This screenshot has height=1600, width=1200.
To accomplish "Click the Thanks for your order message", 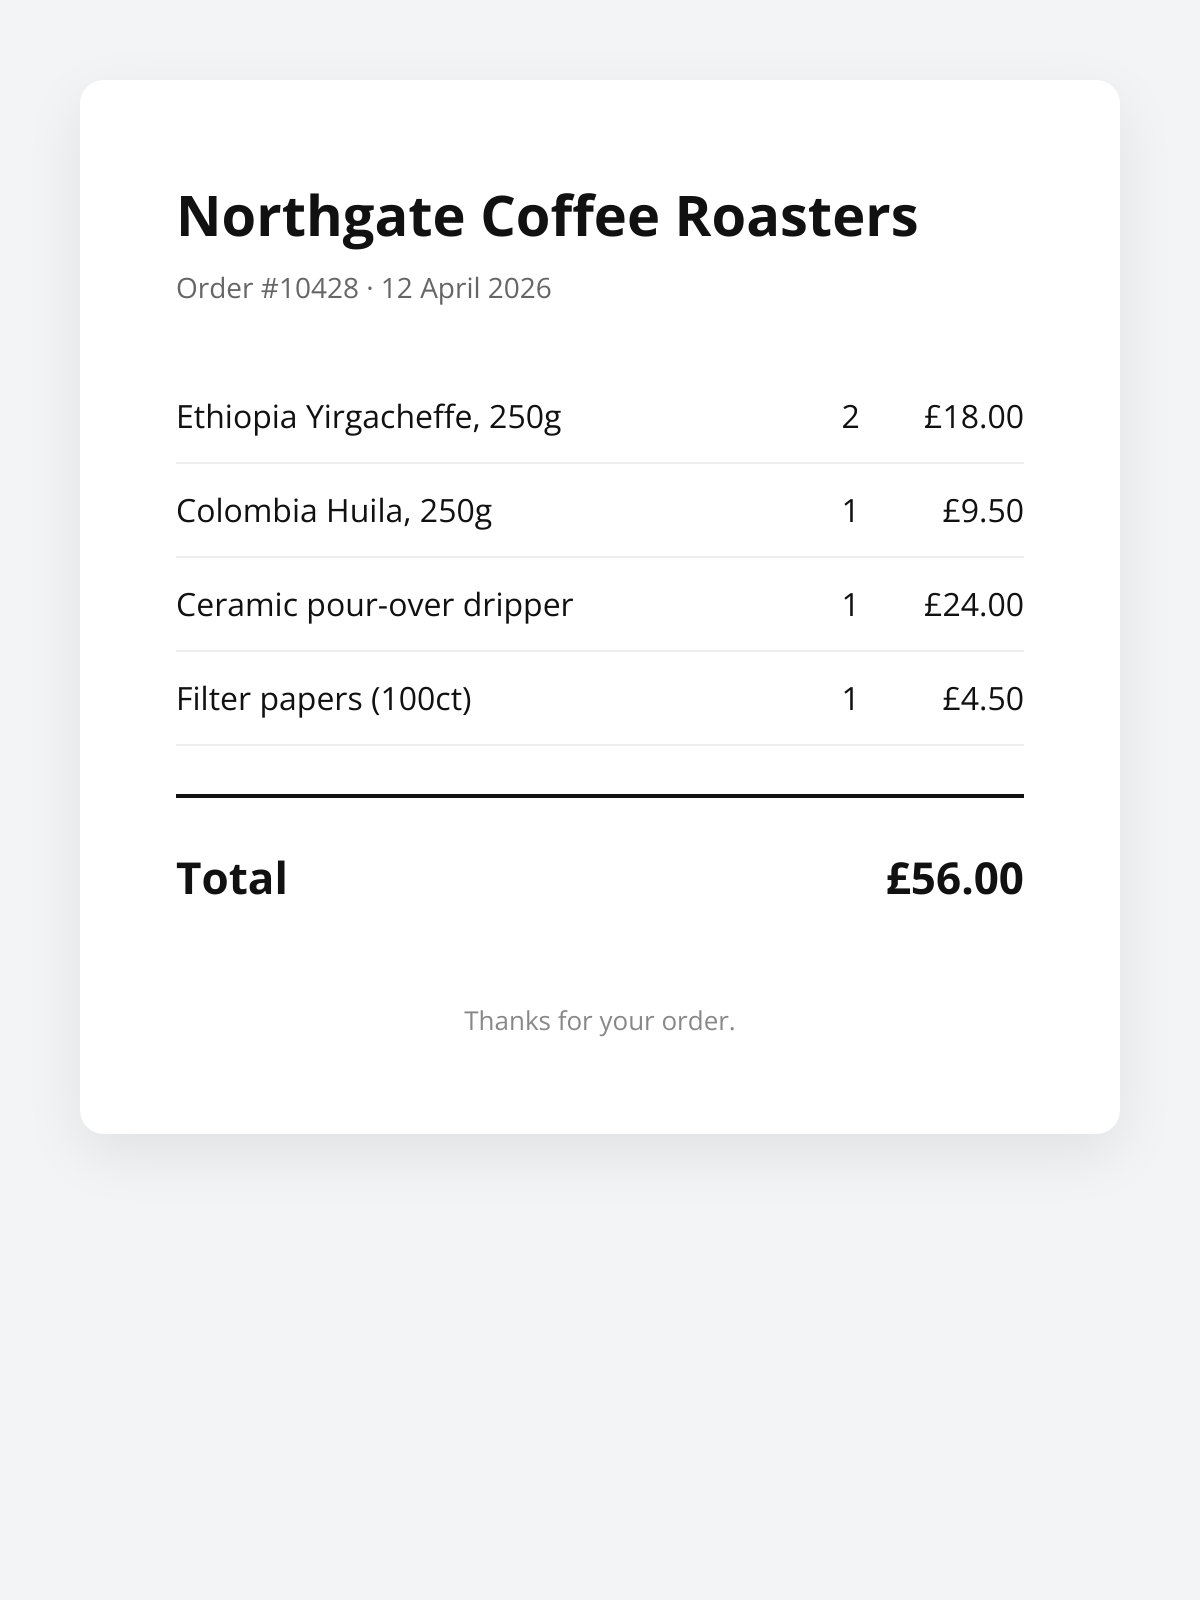I will click(600, 1021).
